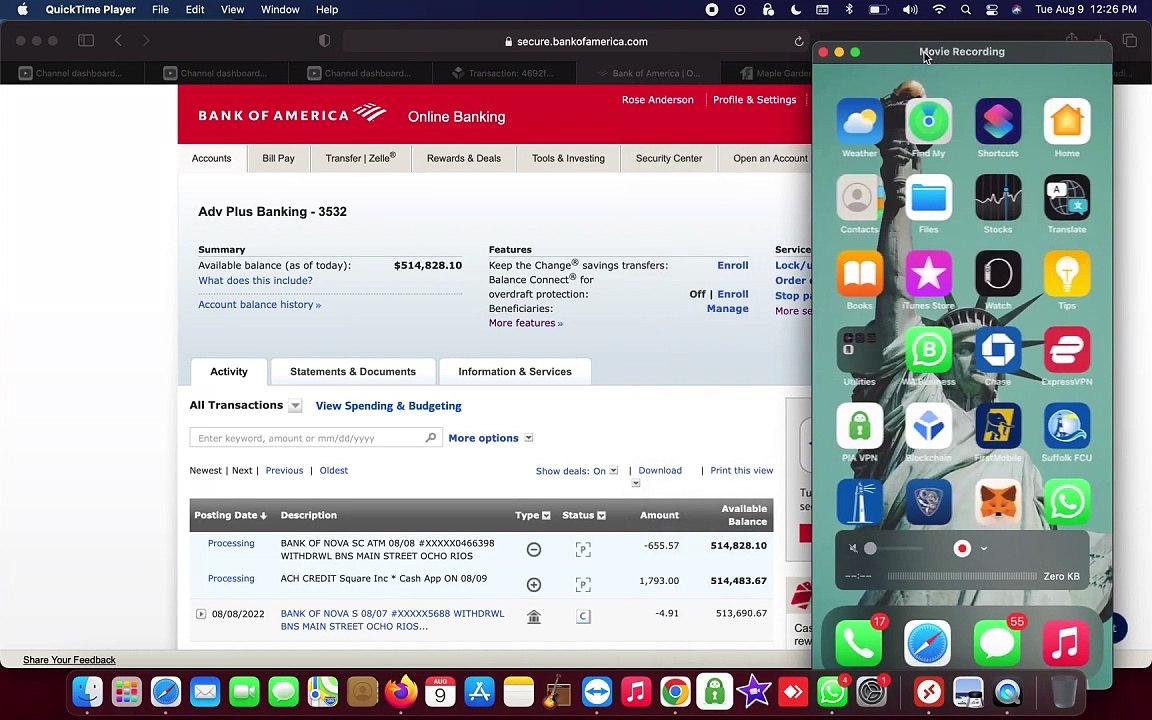
Task: Switch to the Statements & Documents tab
Action: pos(353,372)
